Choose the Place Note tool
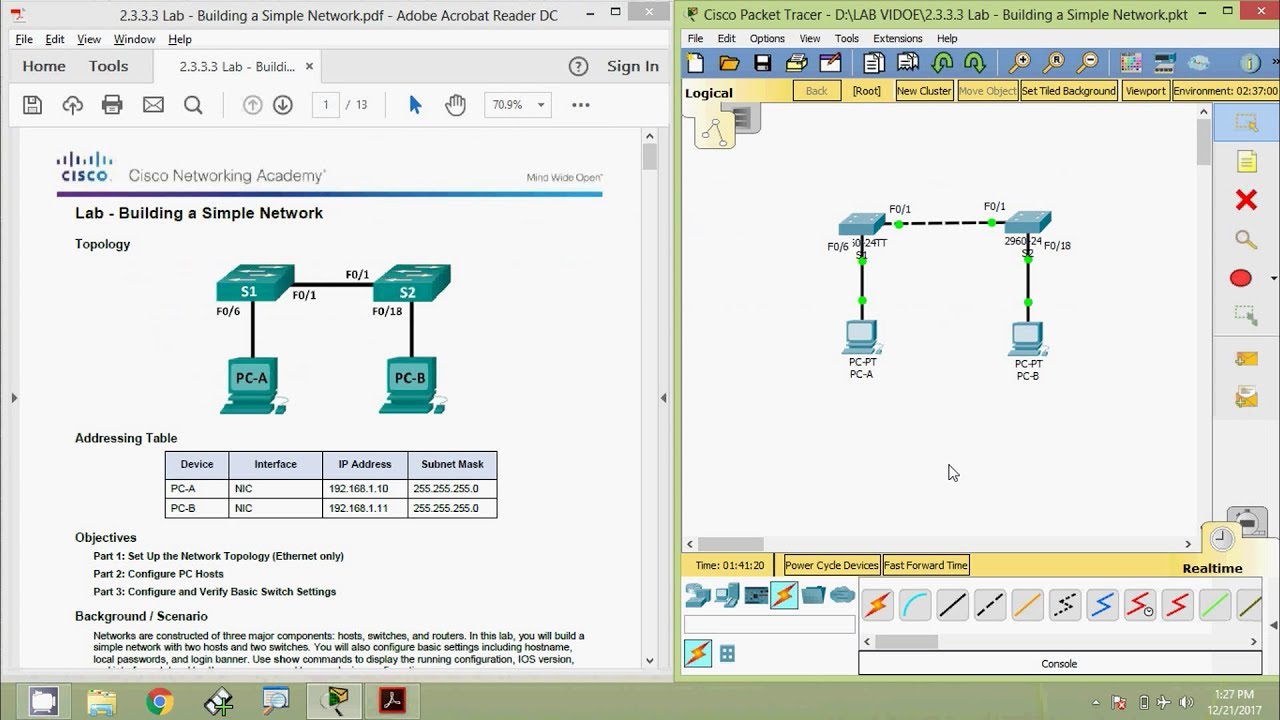Viewport: 1280px width, 720px height. (x=1246, y=161)
